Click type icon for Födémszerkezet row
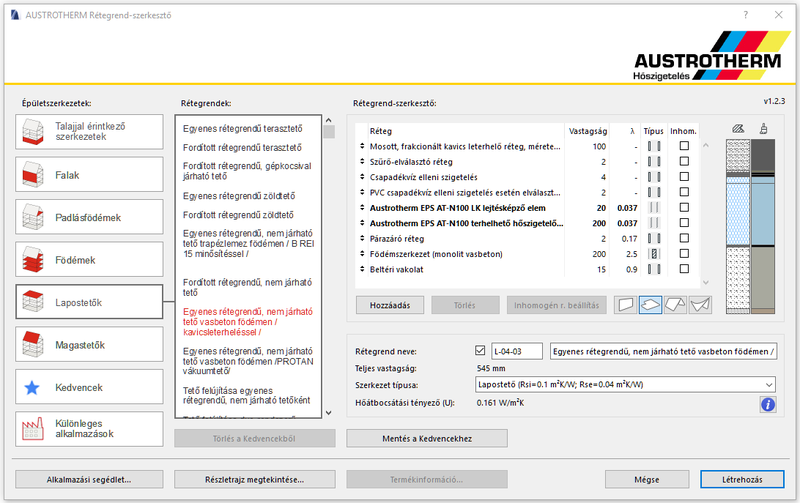The width and height of the screenshot is (800, 503). tap(654, 254)
